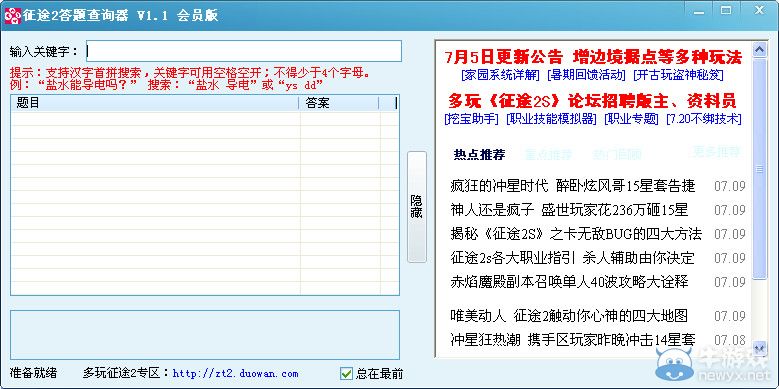Image resolution: width=779 pixels, height=389 pixels.
Task: Open the 家园系统详解 link
Action: 500,76
